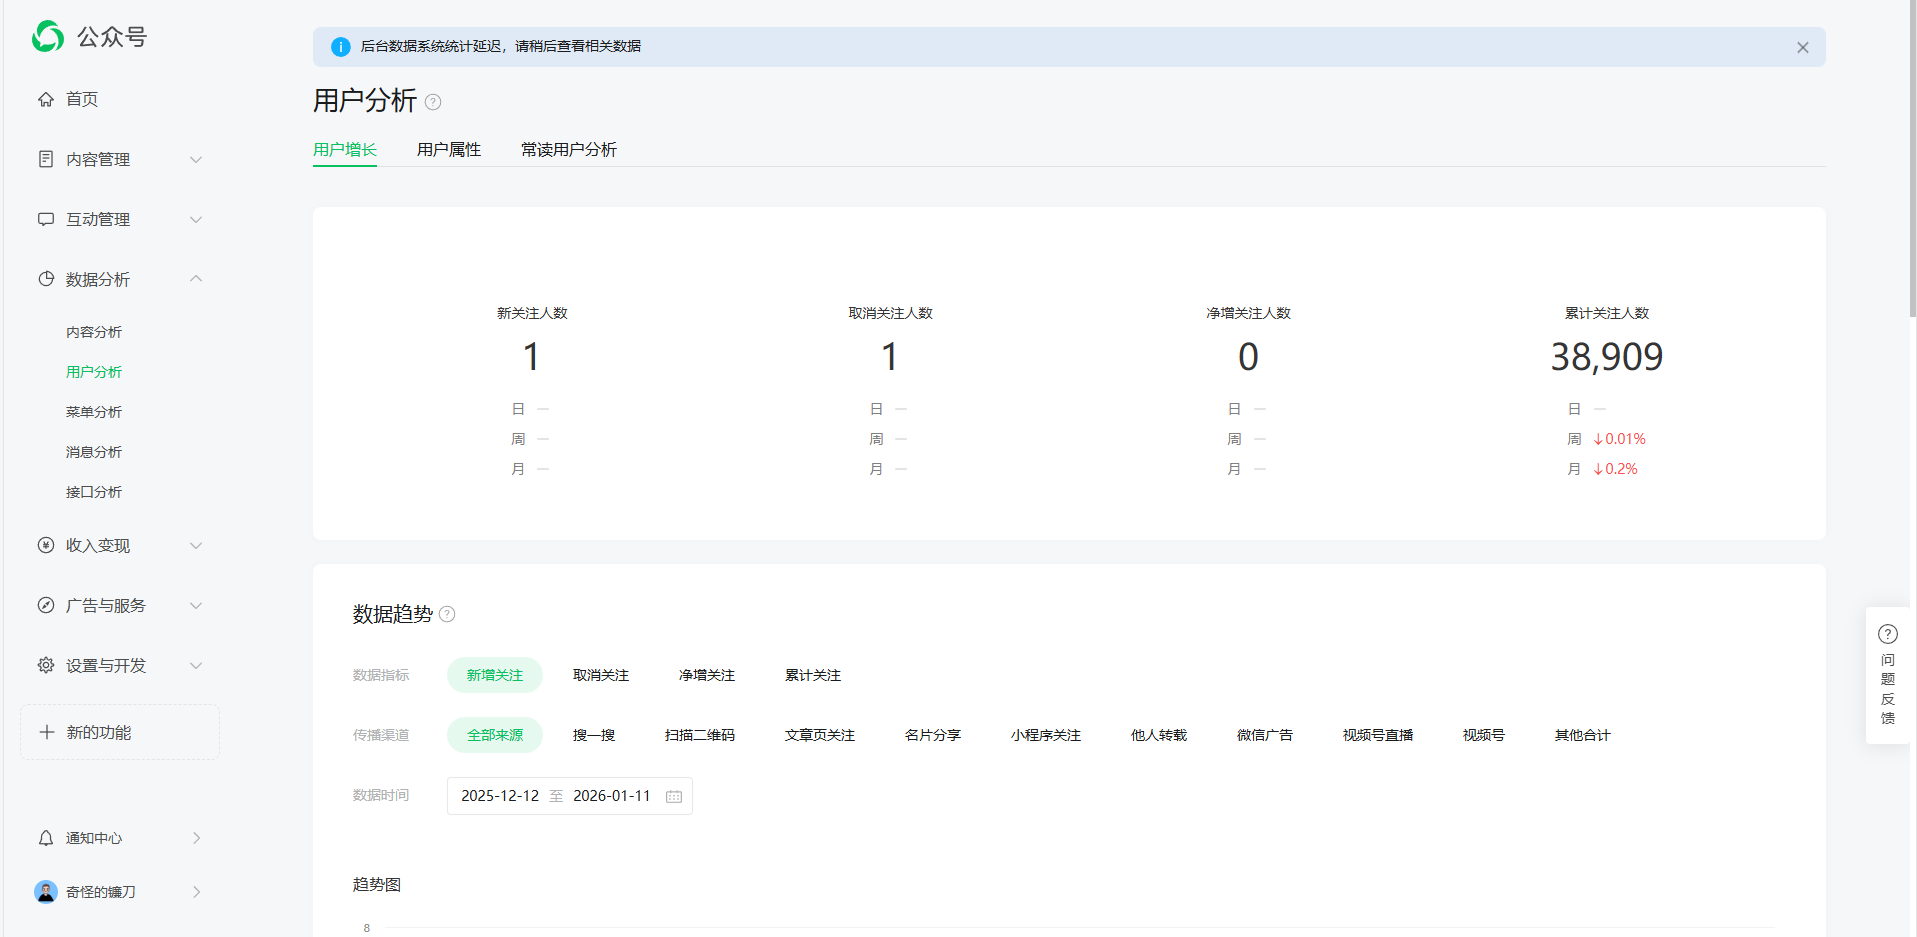Switch to the 常读用户分析 tab
Viewport: 1917px width, 937px height.
[x=568, y=149]
